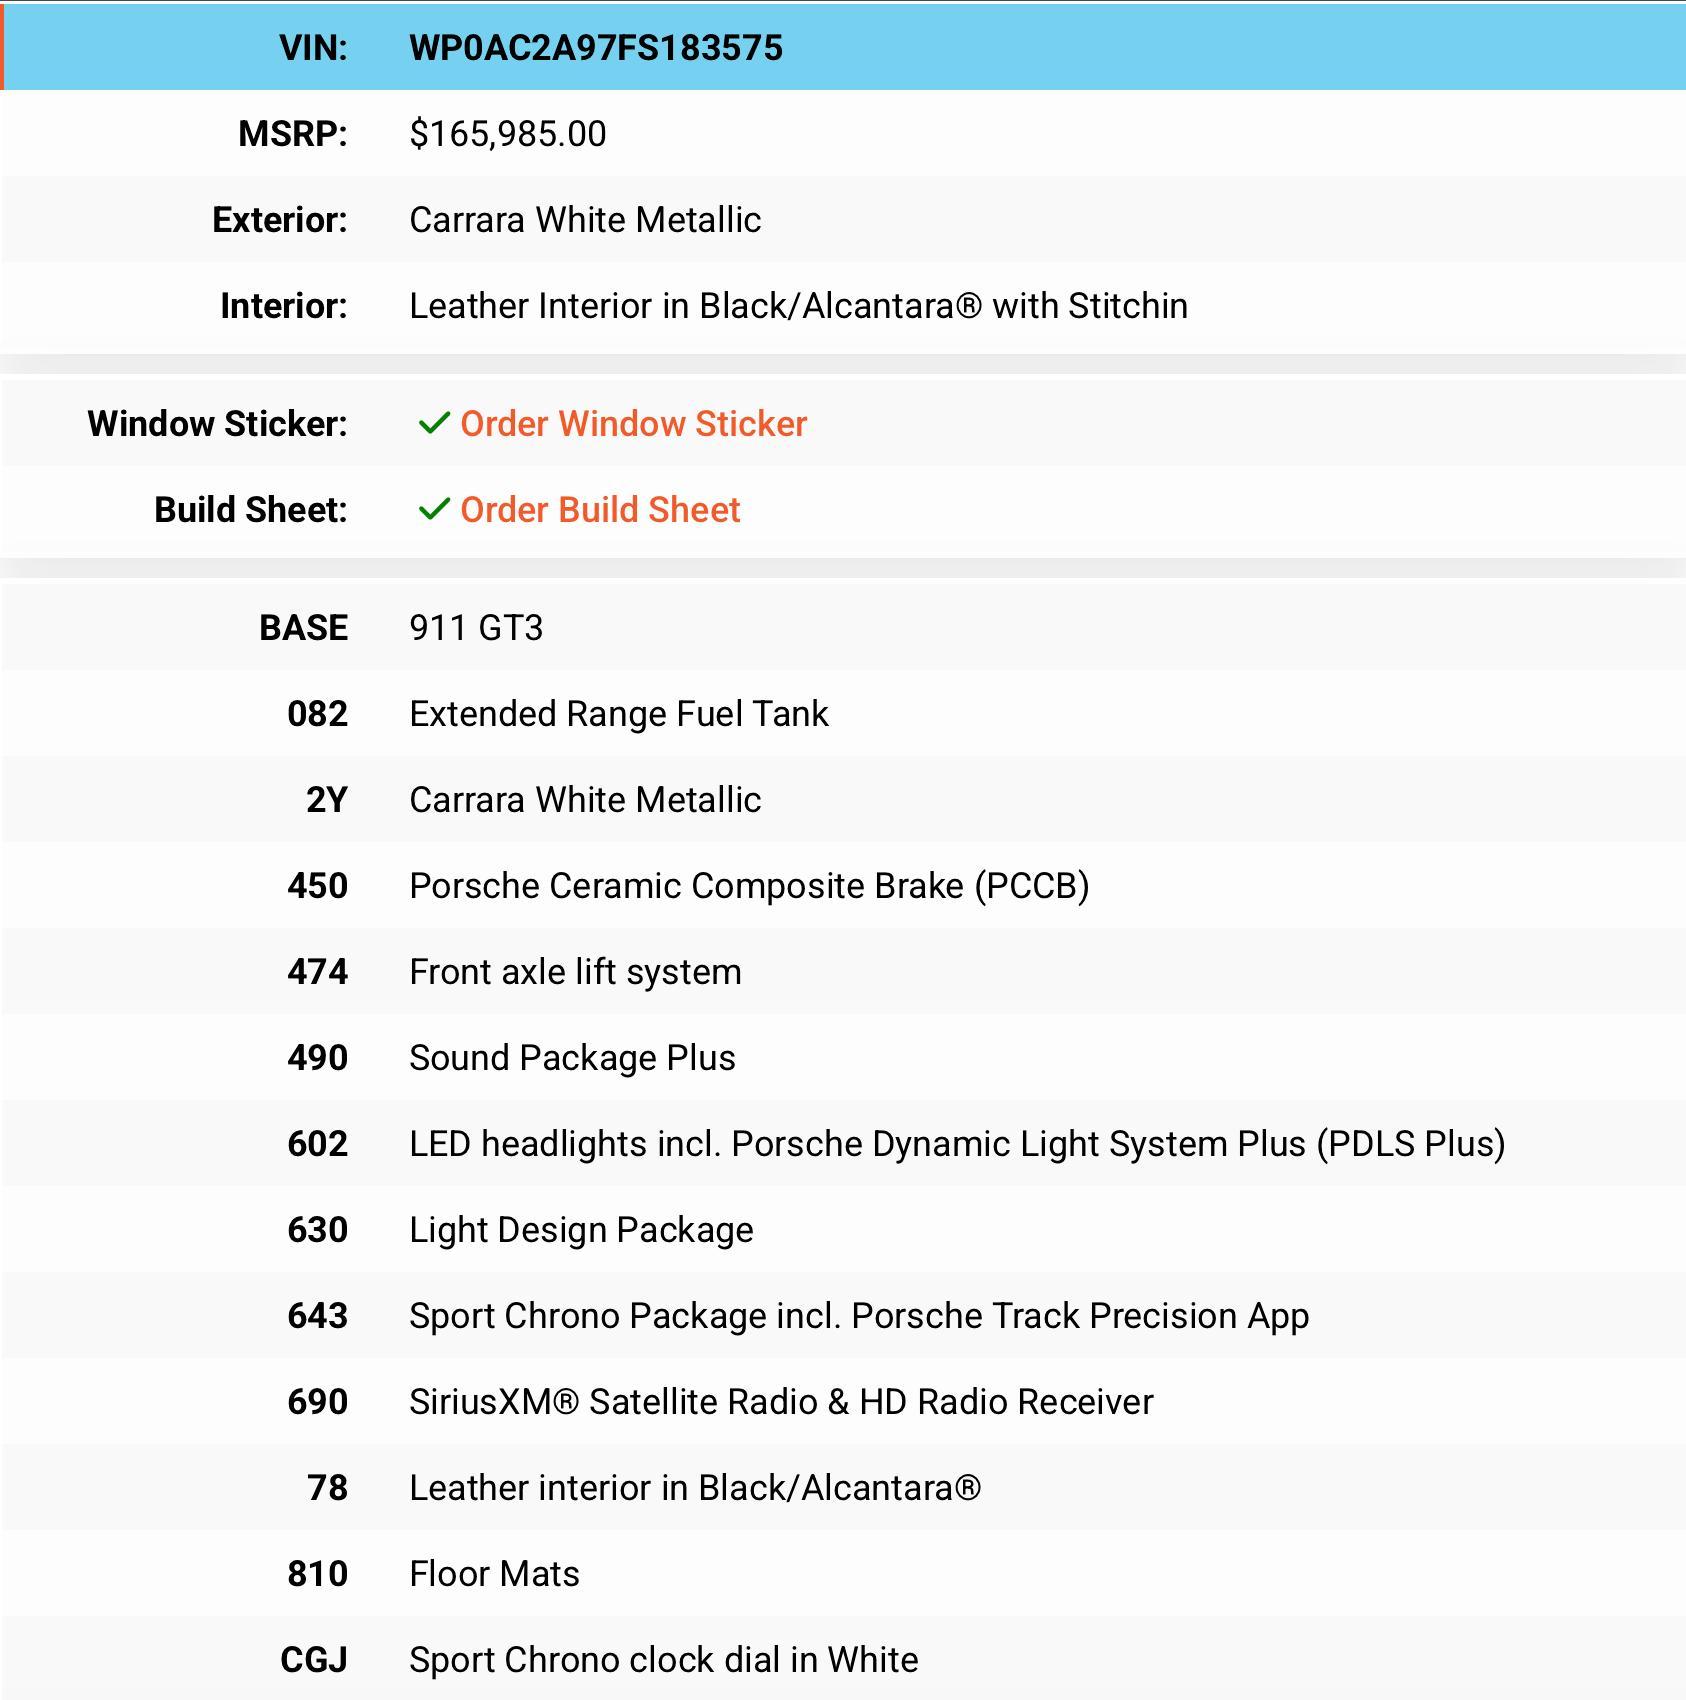Click option code 602
The width and height of the screenshot is (1686, 1700).
pos(318,1144)
